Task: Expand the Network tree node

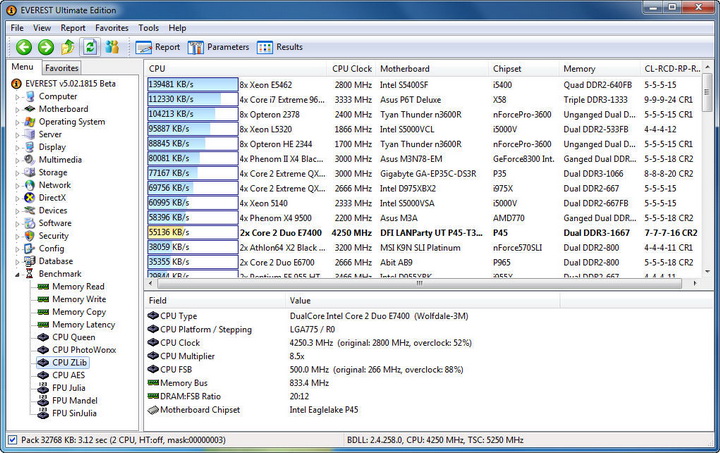Action: pos(17,185)
